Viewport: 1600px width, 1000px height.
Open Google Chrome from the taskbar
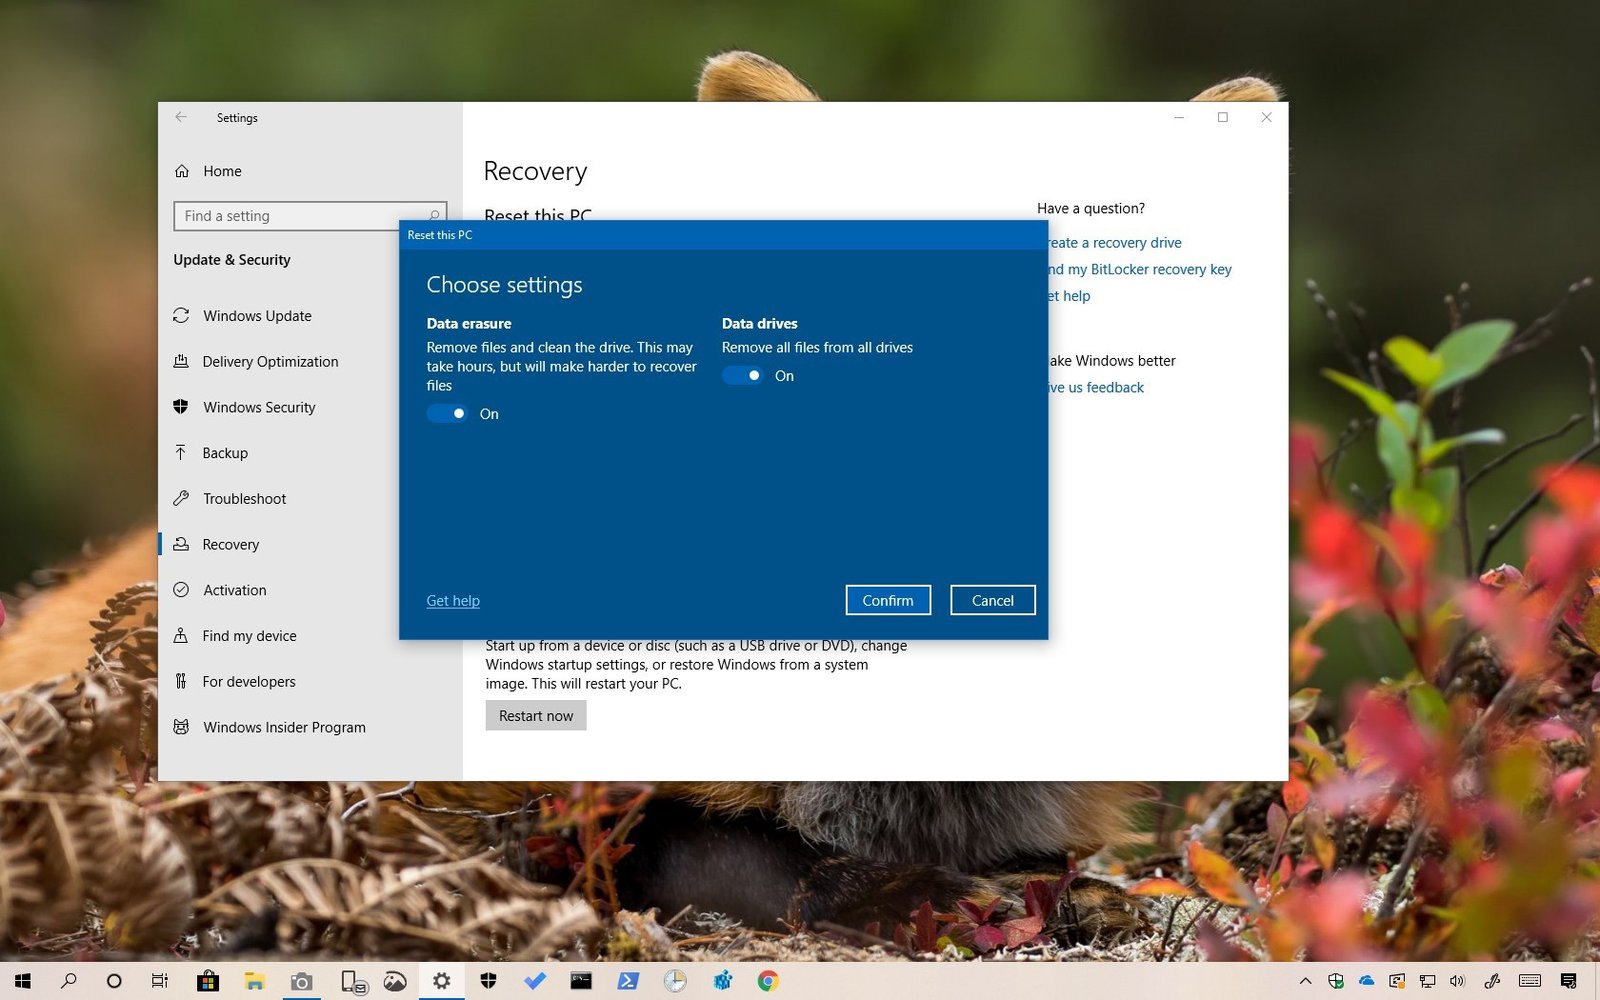tap(768, 981)
